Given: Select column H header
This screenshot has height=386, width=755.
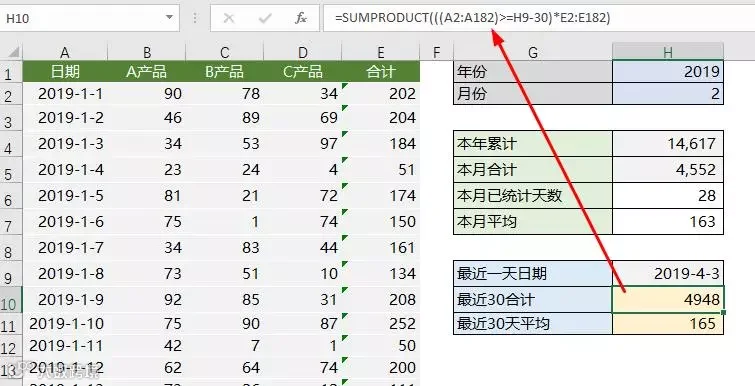Looking at the screenshot, I should click(668, 52).
